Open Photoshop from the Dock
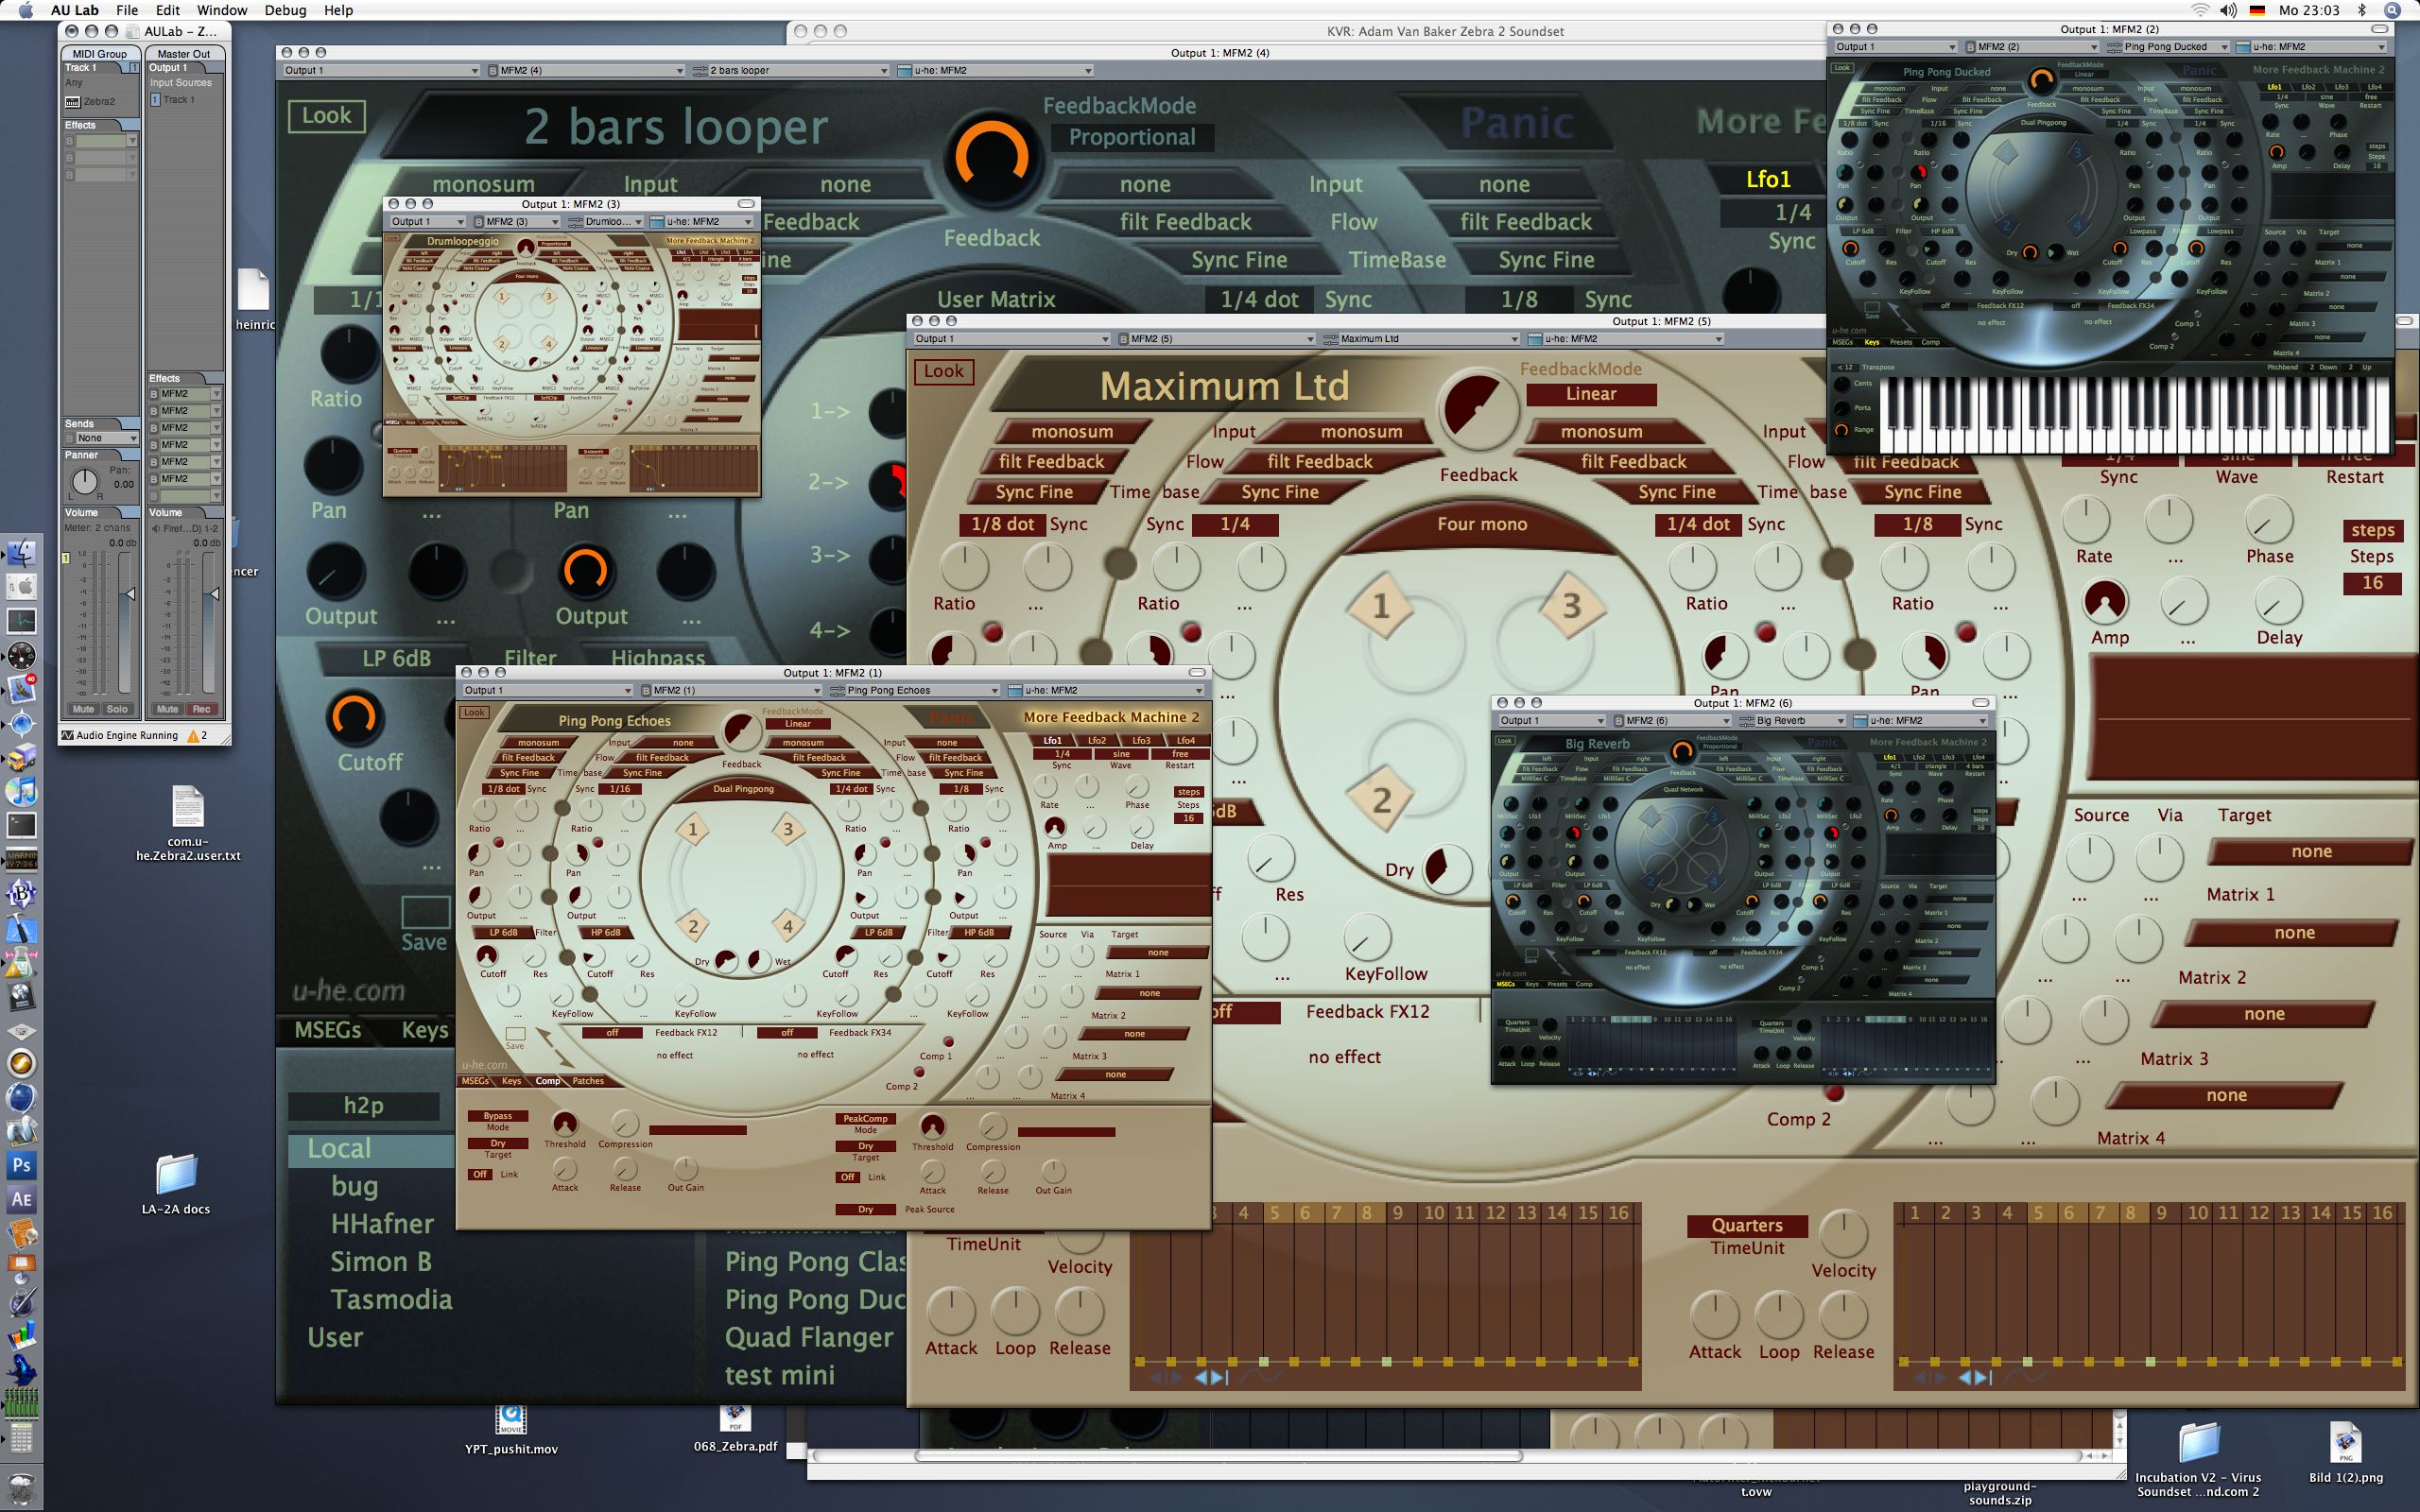 [x=21, y=1165]
